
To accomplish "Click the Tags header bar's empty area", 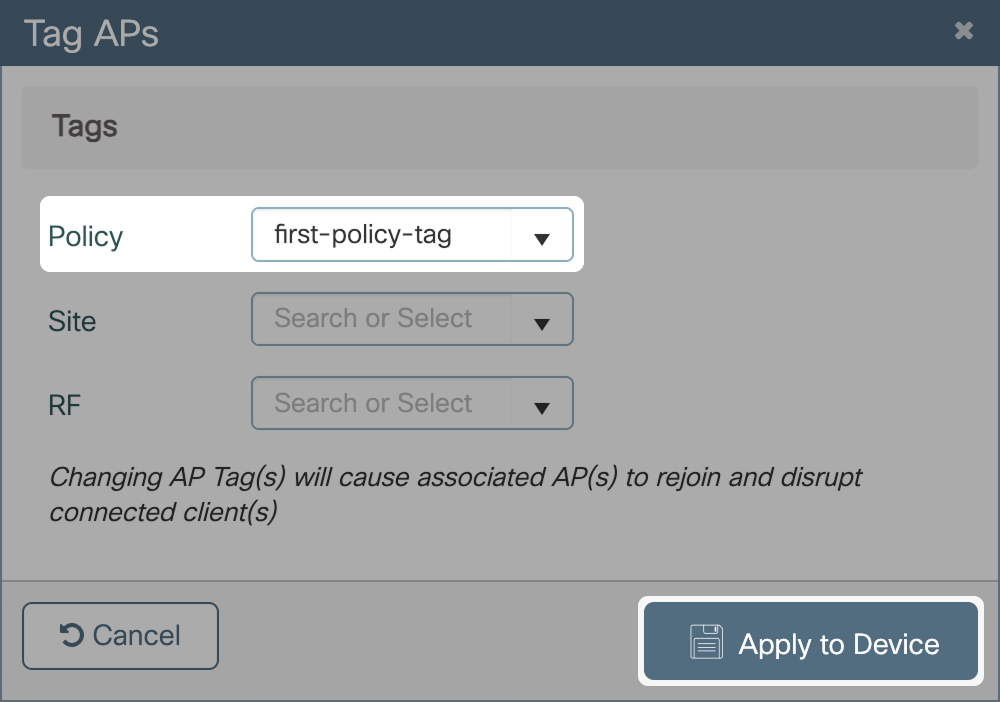I will (x=550, y=127).
